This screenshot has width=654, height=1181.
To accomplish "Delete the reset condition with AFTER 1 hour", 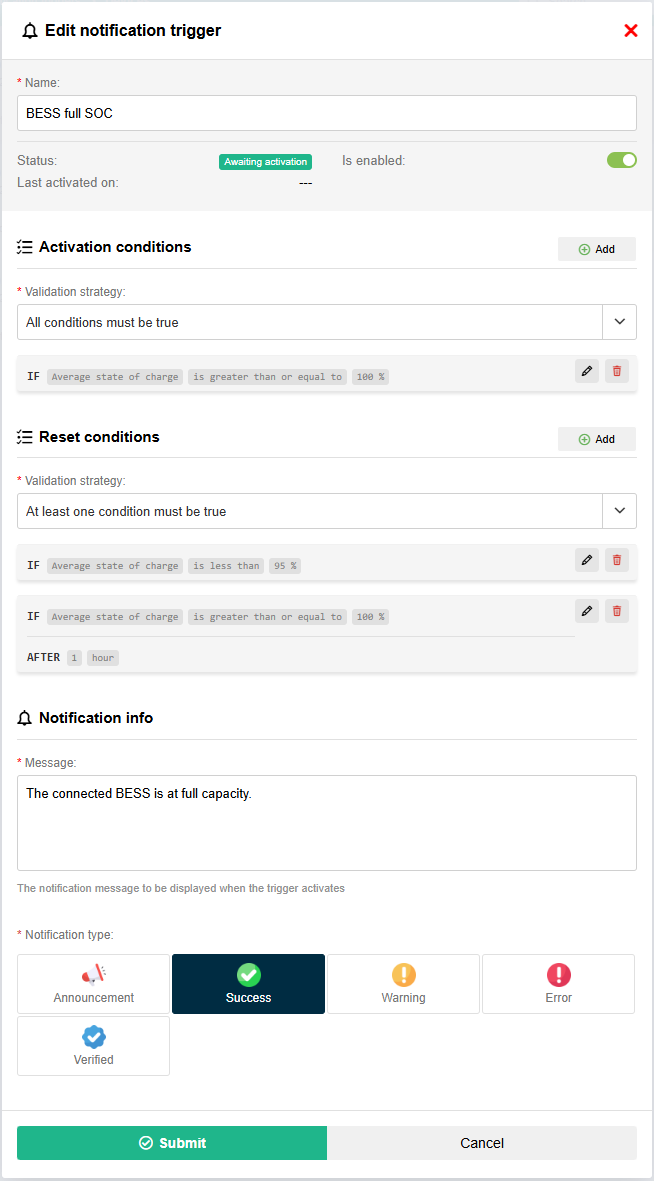I will pyautogui.click(x=616, y=610).
